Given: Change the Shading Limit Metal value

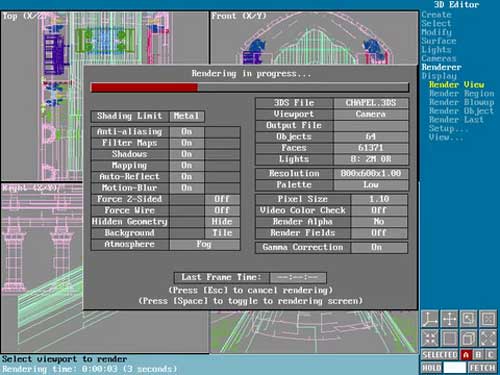Looking at the screenshot, I should click(187, 116).
